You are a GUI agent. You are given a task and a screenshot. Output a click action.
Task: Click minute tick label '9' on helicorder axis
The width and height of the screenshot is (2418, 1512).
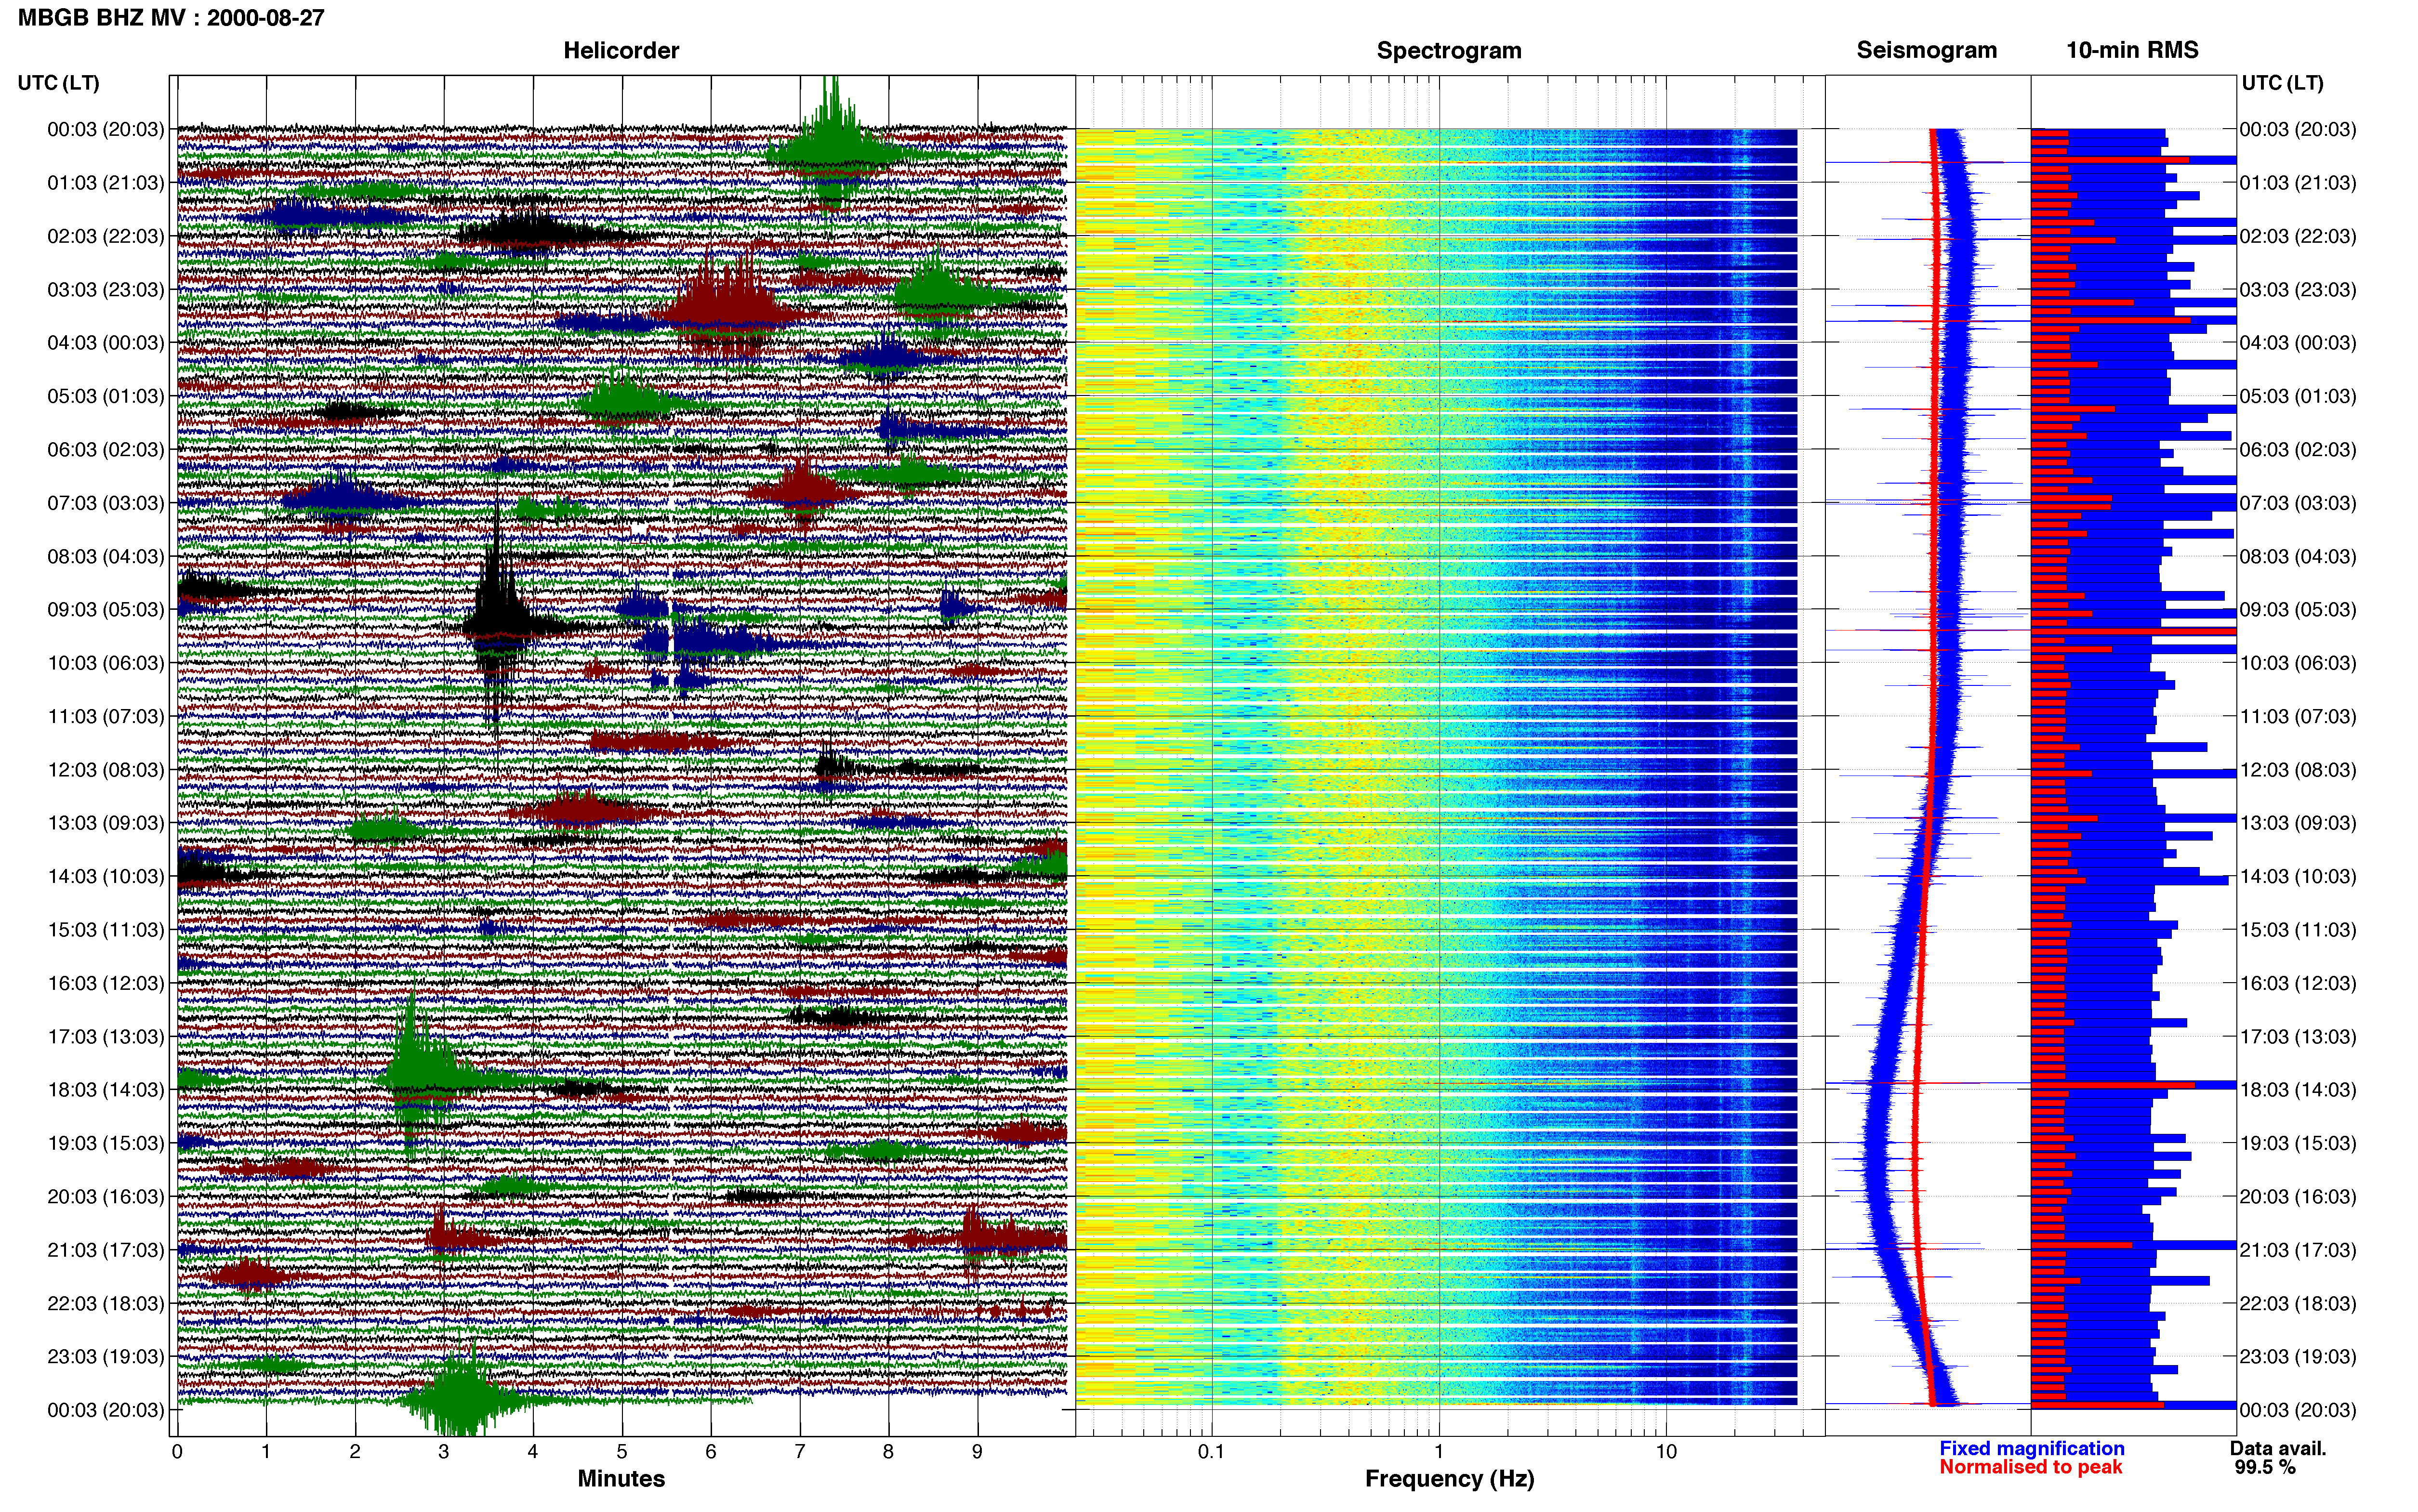(x=978, y=1452)
